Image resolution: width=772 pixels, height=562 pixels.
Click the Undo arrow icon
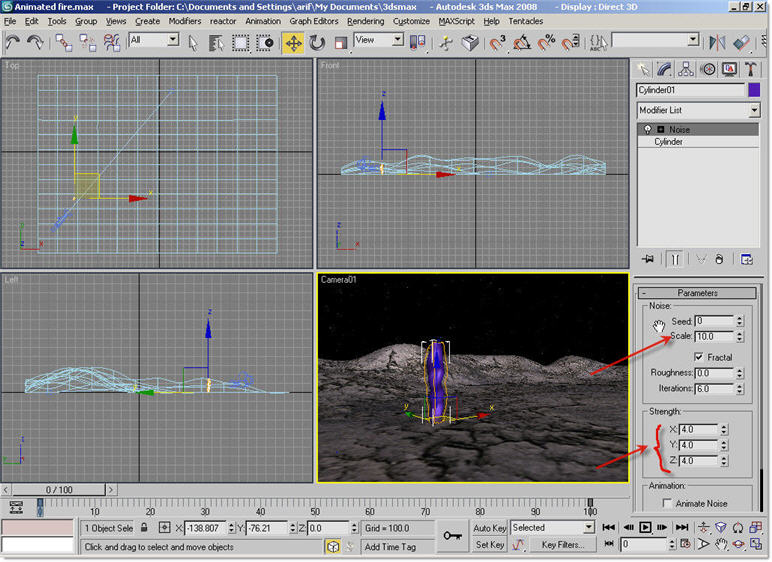pyautogui.click(x=13, y=42)
